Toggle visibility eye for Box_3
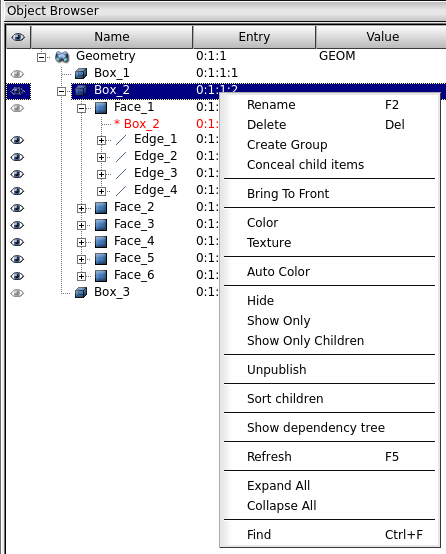Viewport: 446px width, 554px height. [17, 293]
